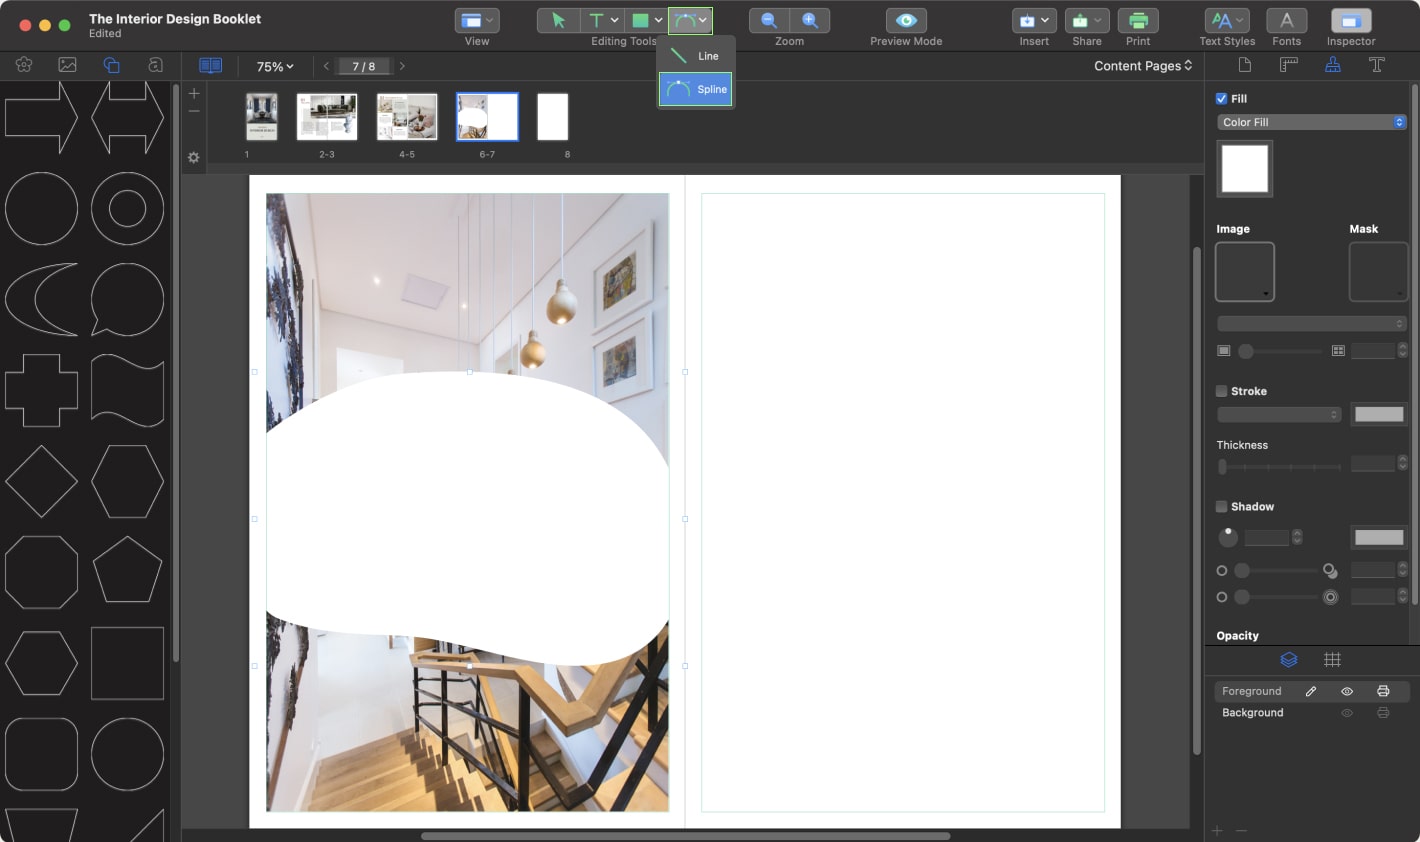Select the clipart browser in the left sidebar
This screenshot has width=1420, height=842.
24,65
